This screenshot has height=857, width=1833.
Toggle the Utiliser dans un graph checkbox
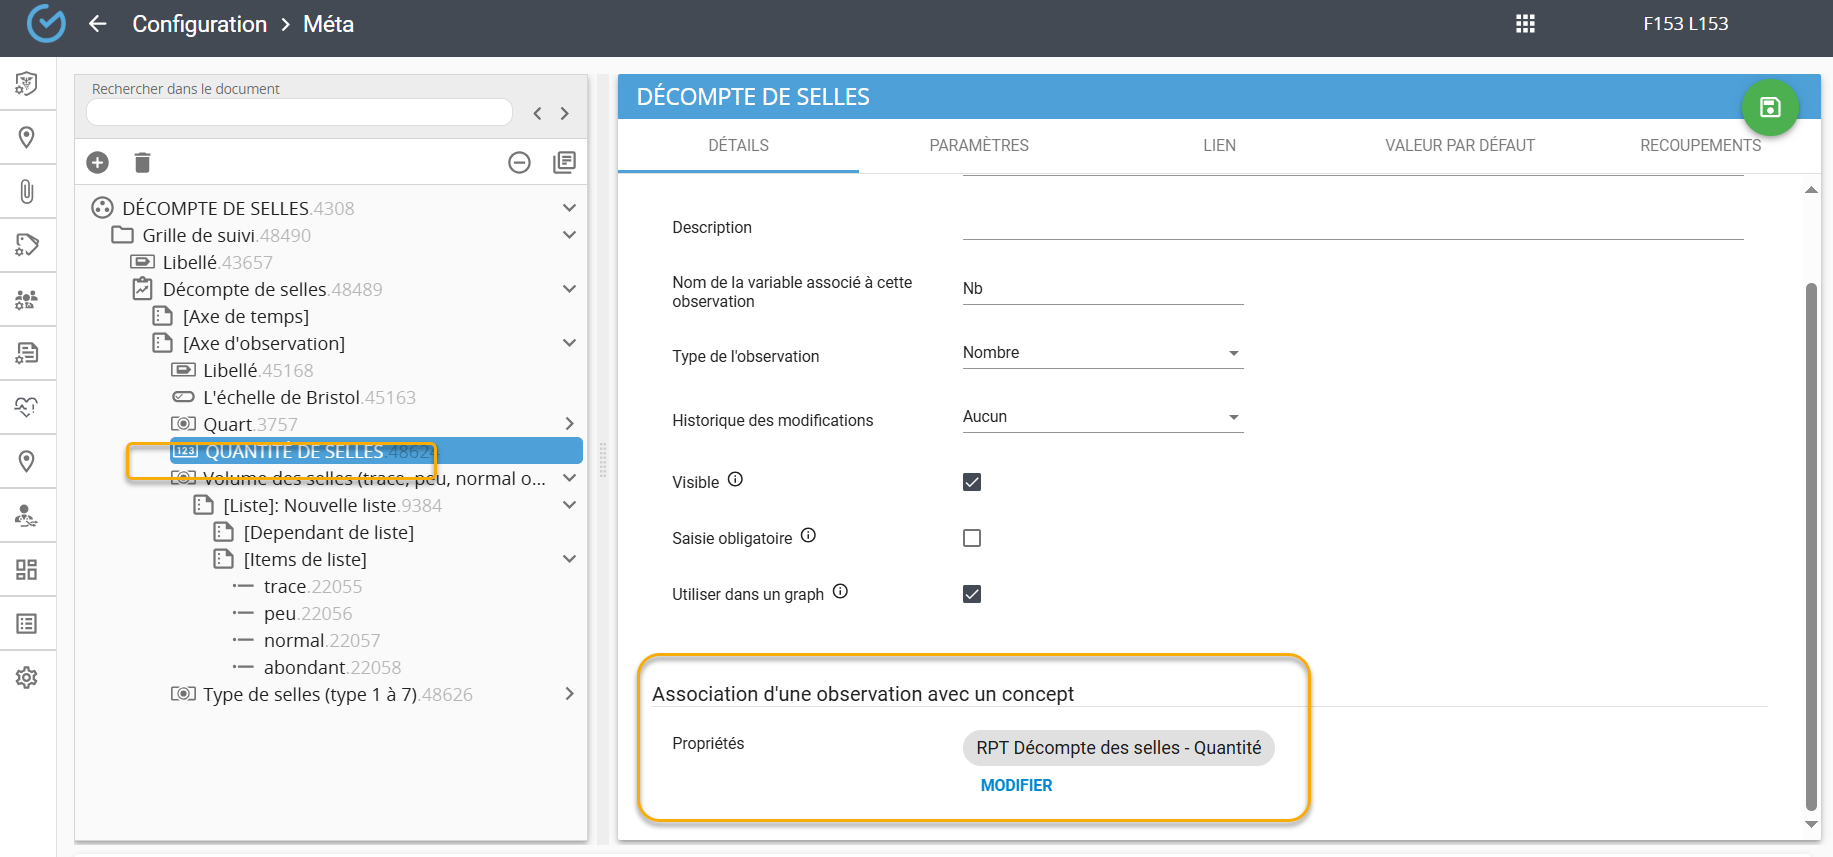coord(971,594)
